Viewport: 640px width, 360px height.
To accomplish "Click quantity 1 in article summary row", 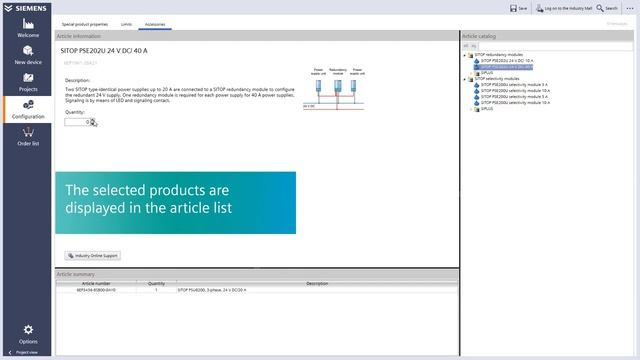I will pos(156,290).
